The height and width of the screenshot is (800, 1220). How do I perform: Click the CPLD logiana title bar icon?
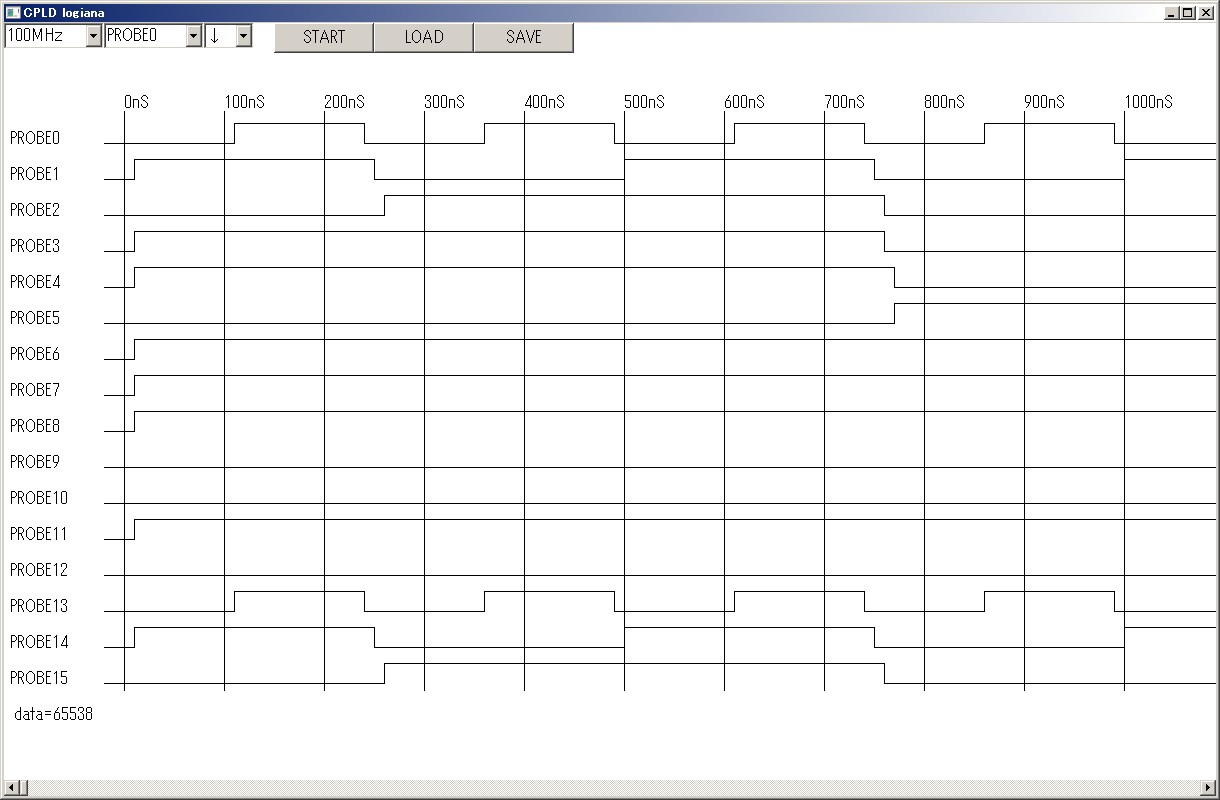(12, 13)
